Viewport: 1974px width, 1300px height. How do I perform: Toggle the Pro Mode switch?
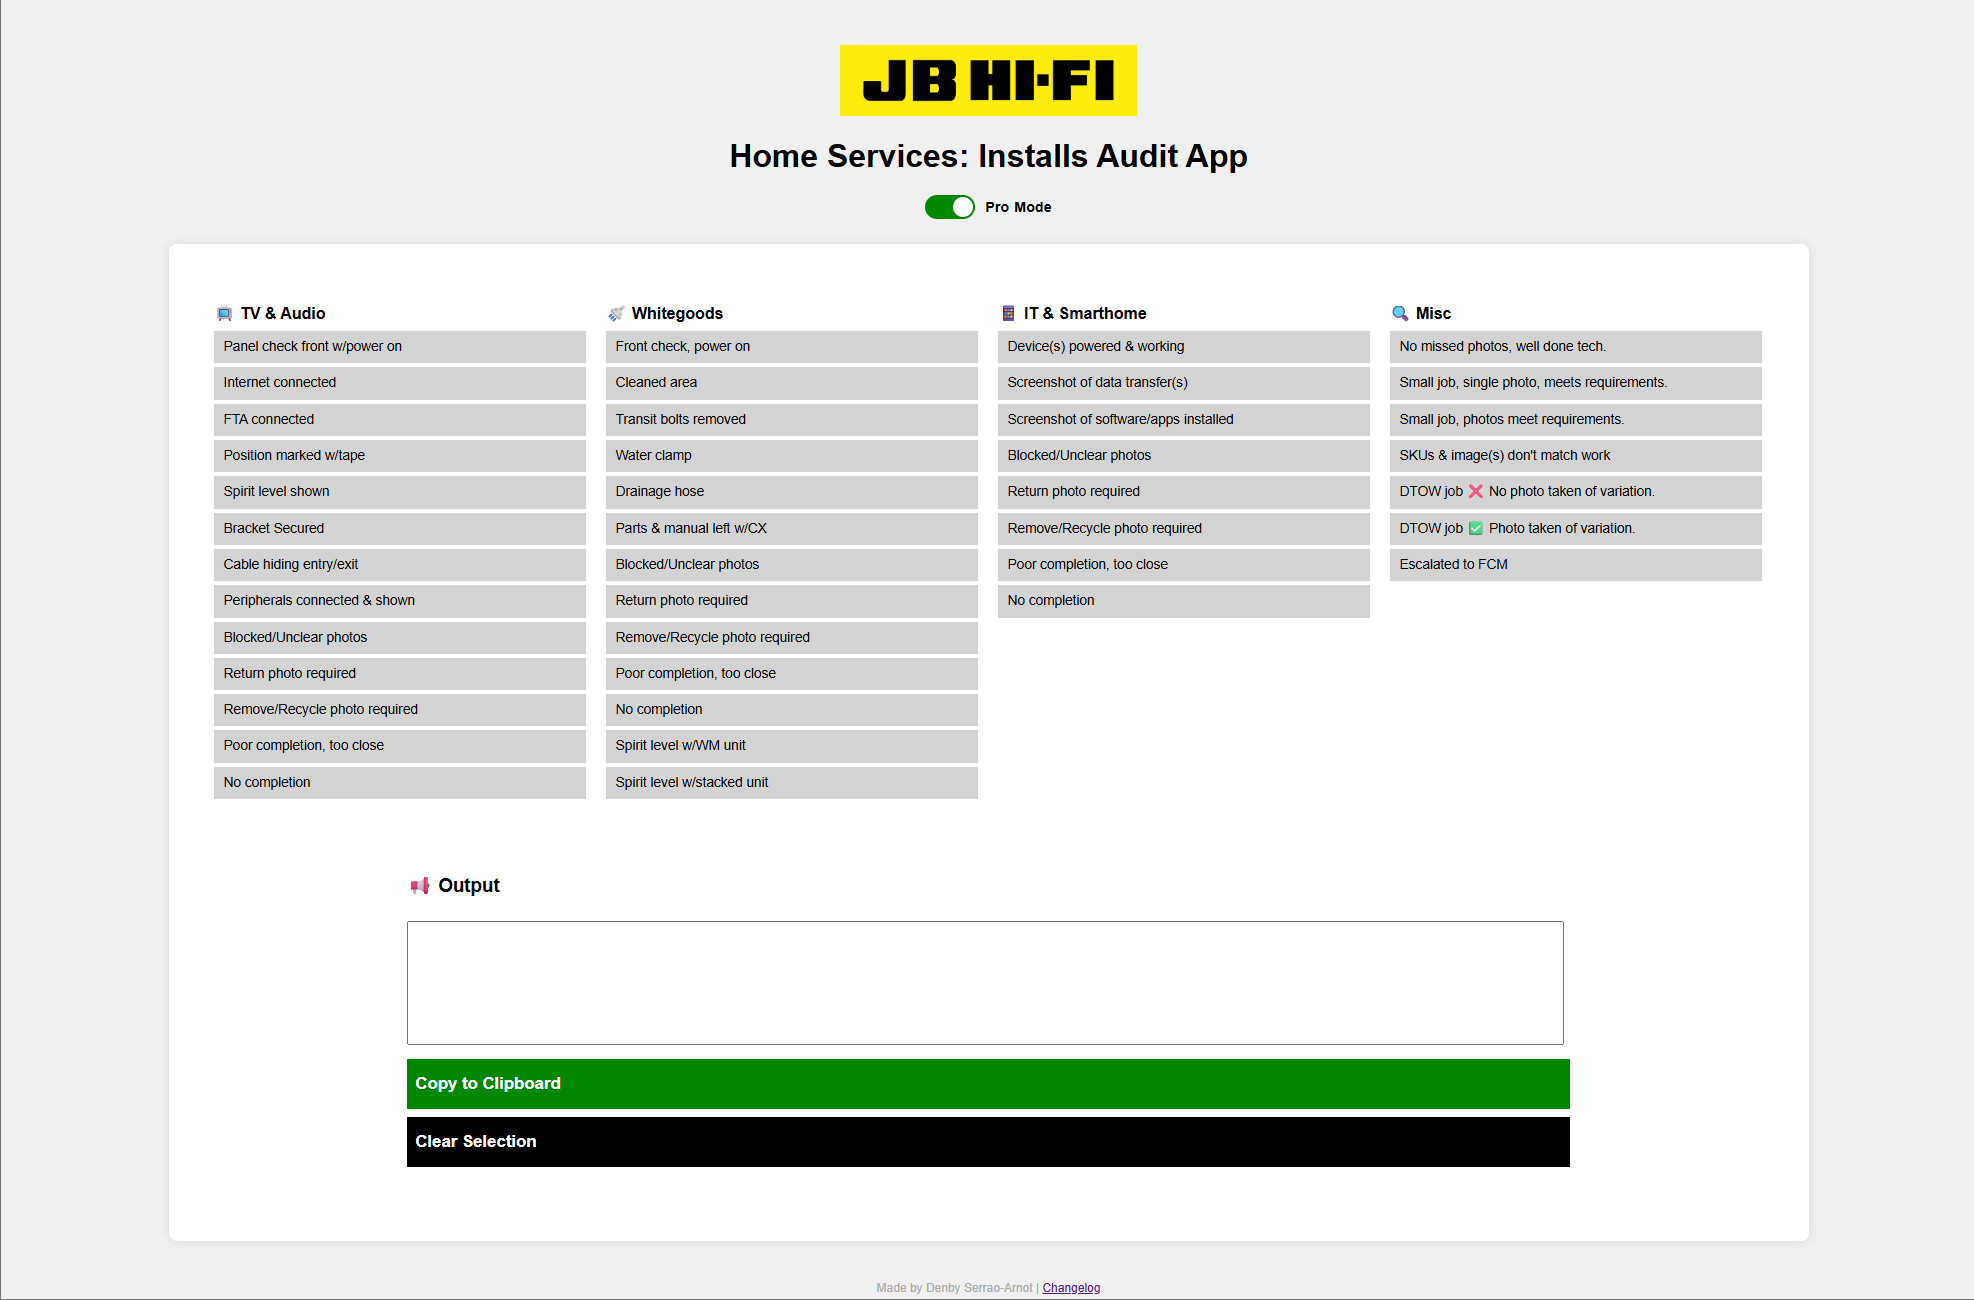[949, 207]
